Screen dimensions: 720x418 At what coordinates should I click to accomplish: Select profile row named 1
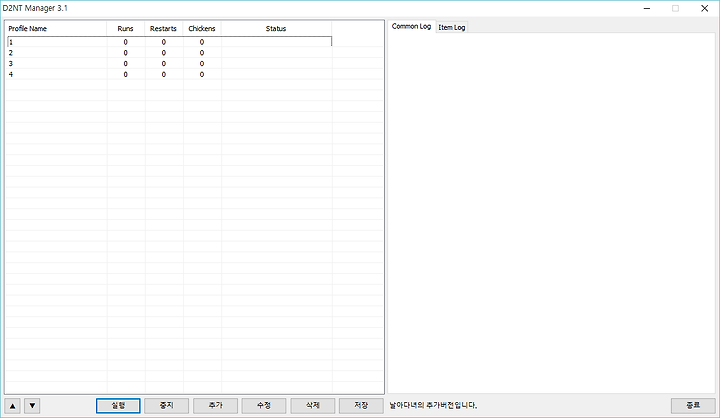pyautogui.click(x=169, y=42)
